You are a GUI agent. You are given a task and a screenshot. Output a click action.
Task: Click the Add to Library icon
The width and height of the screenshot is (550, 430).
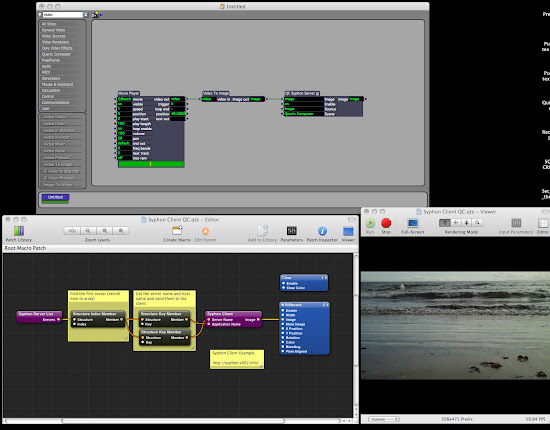(x=262, y=230)
